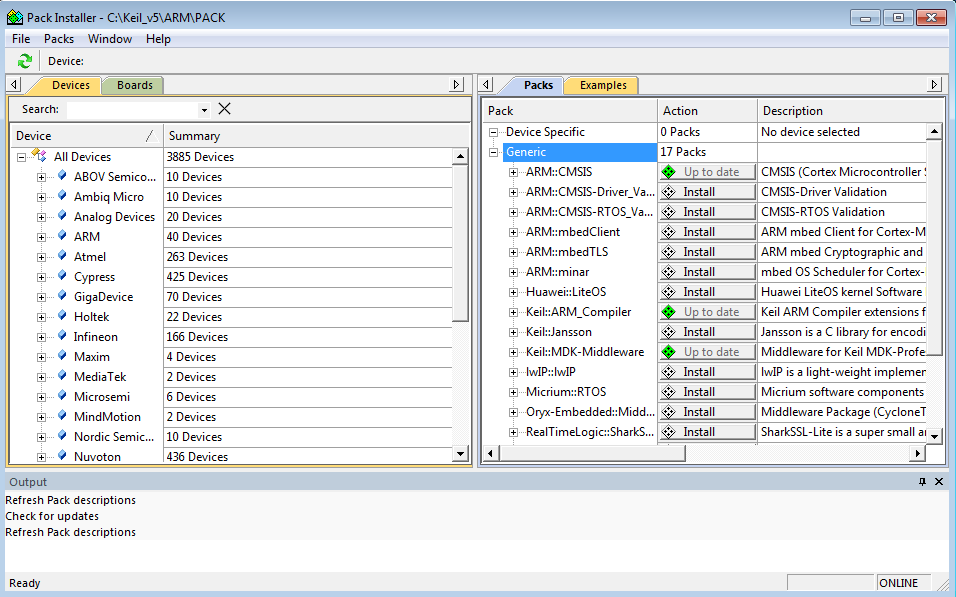
Task: Click the All Devices tree icon
Action: coord(40,156)
